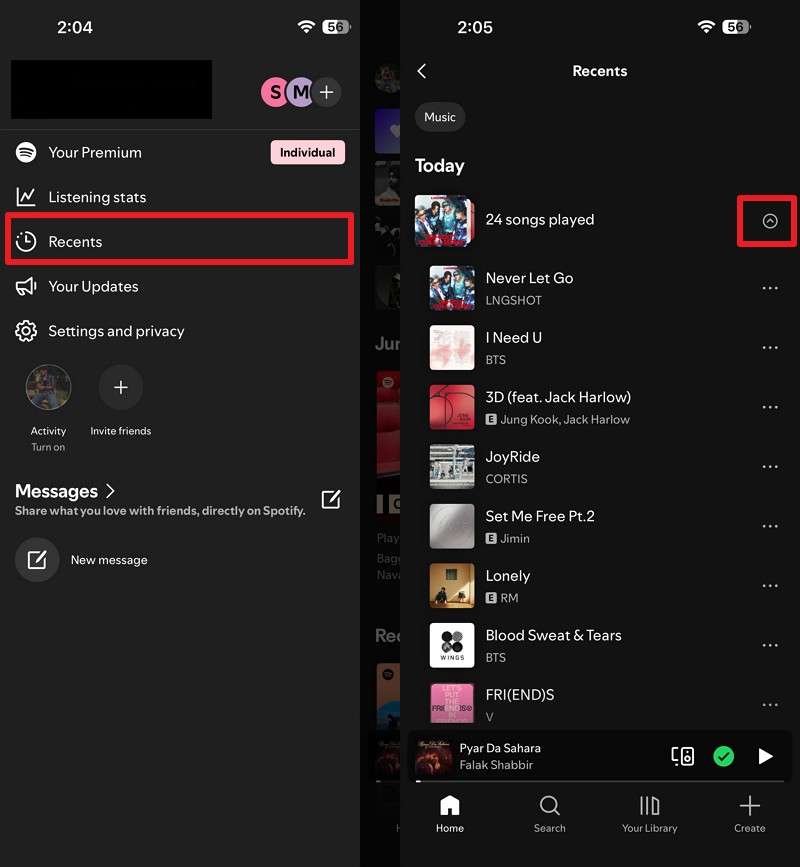Open the connect to a device icon
The width and height of the screenshot is (800, 867).
click(x=682, y=756)
